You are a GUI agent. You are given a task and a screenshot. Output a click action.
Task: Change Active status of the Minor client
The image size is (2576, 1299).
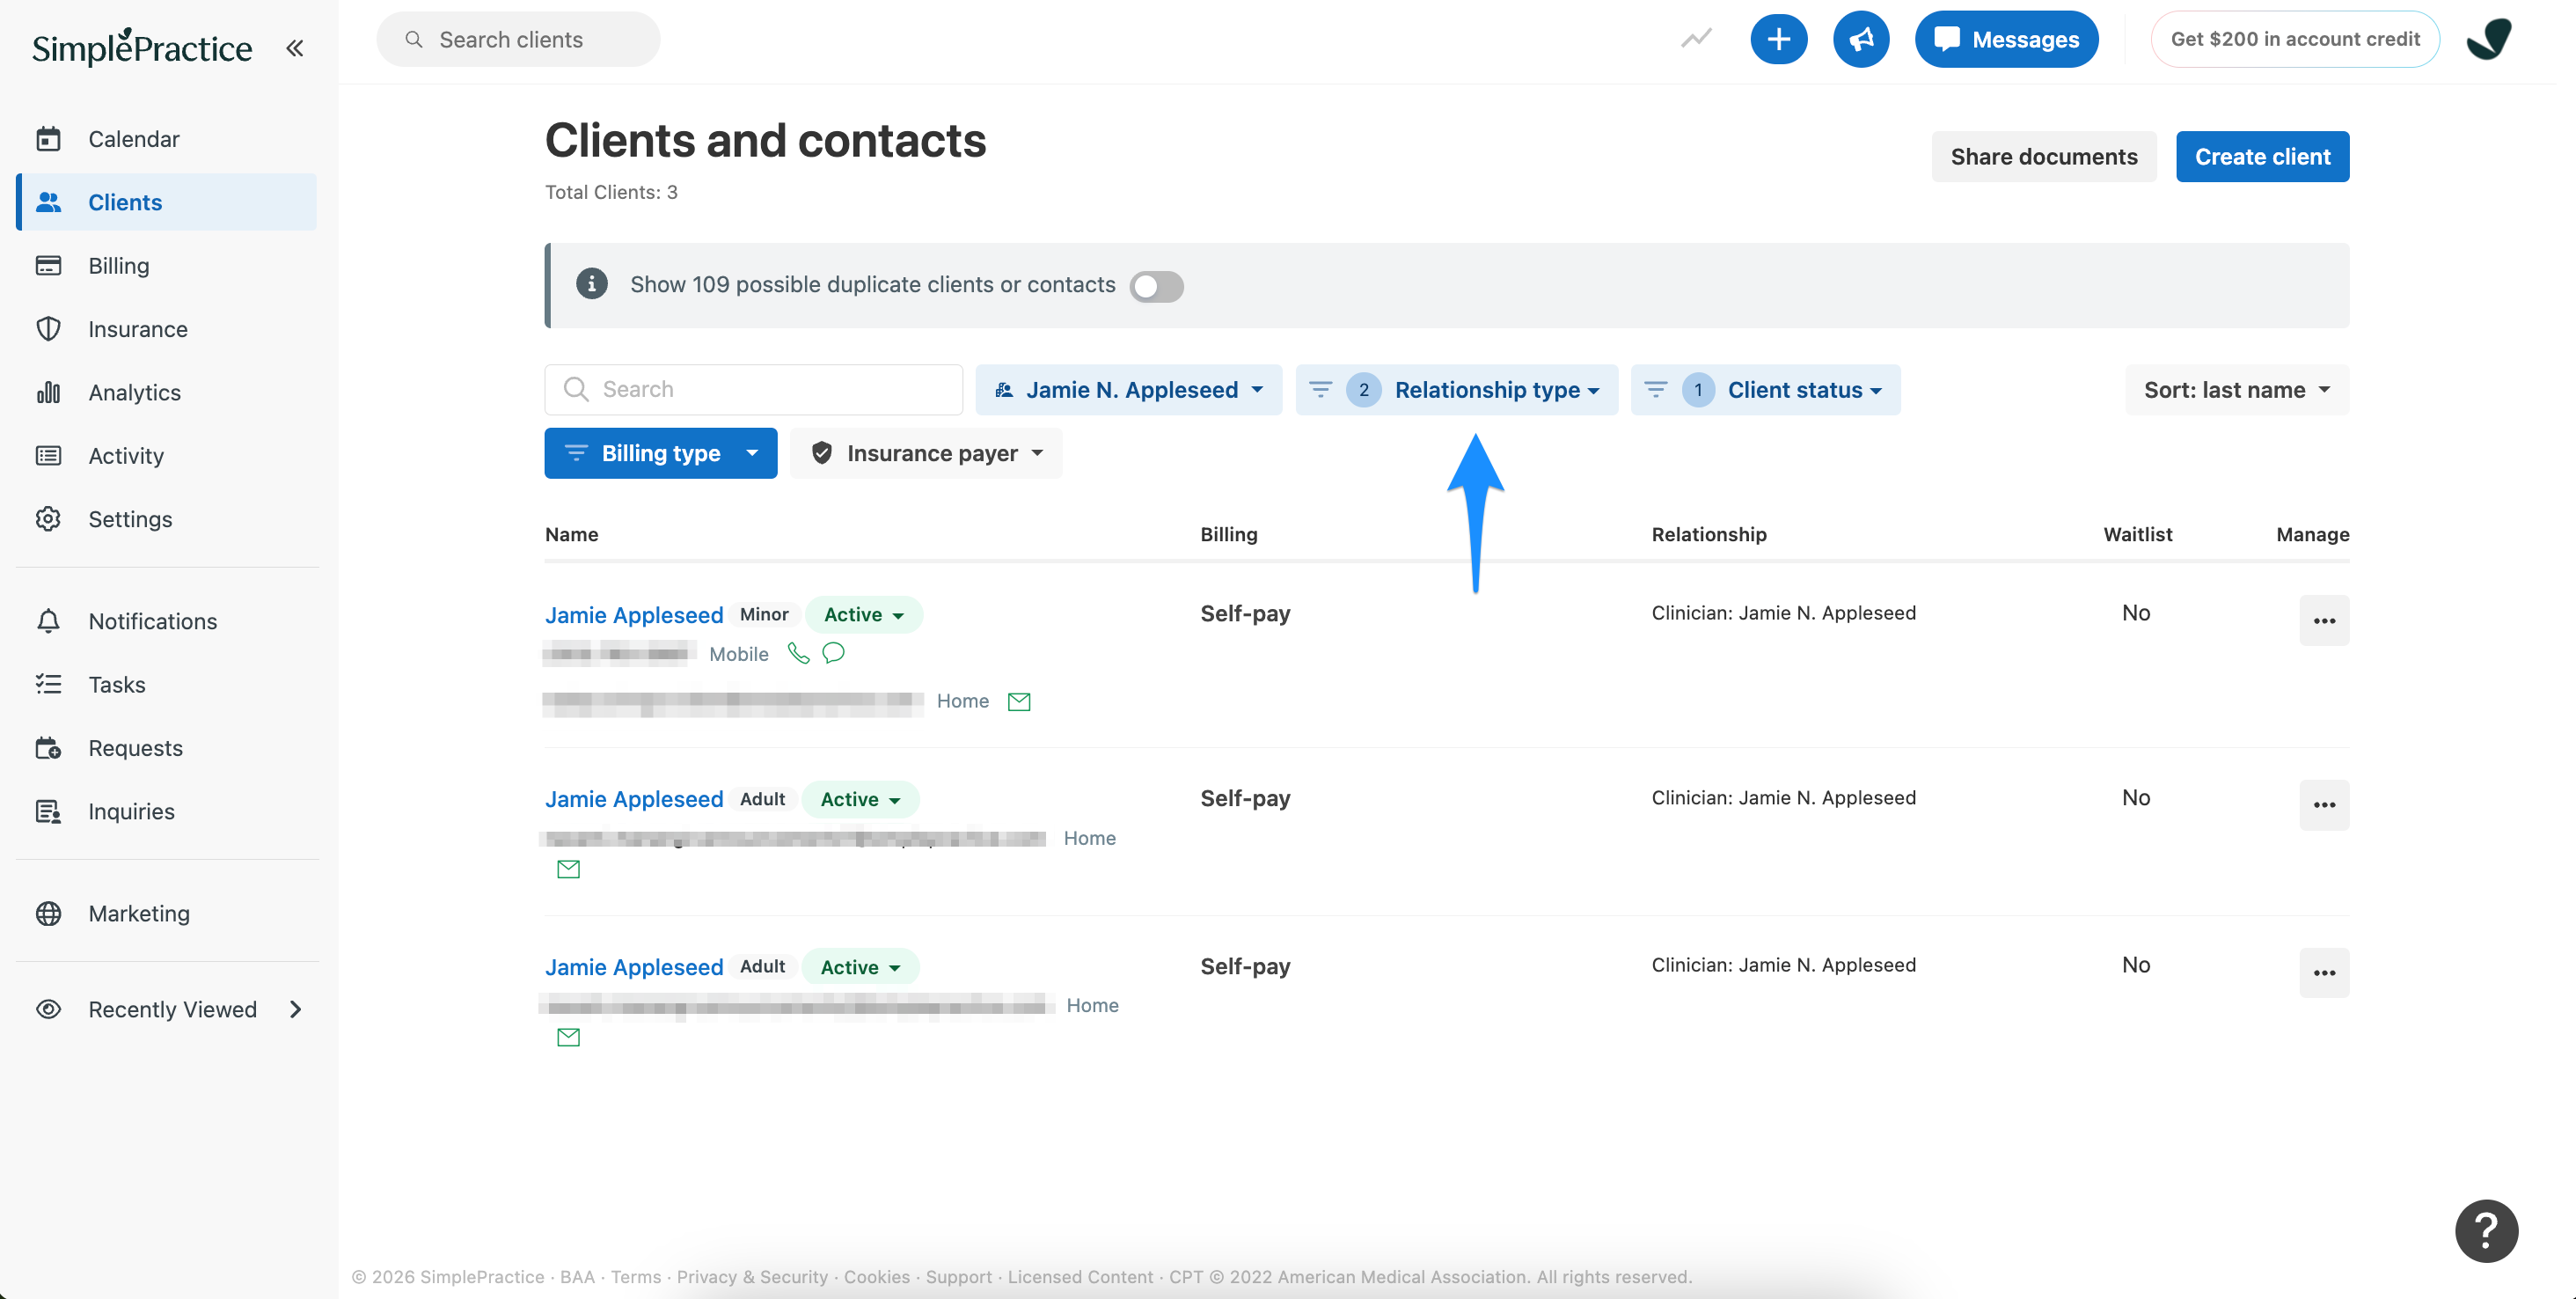click(863, 614)
